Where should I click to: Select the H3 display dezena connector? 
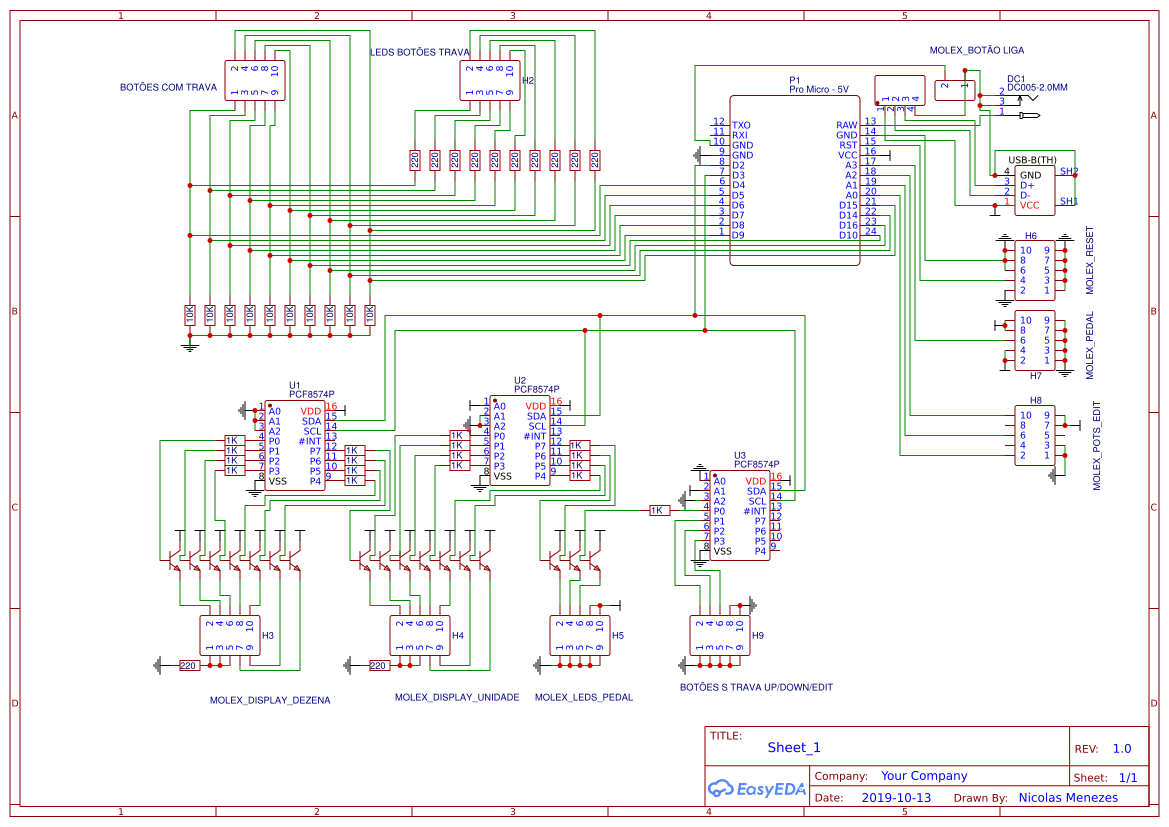(229, 635)
